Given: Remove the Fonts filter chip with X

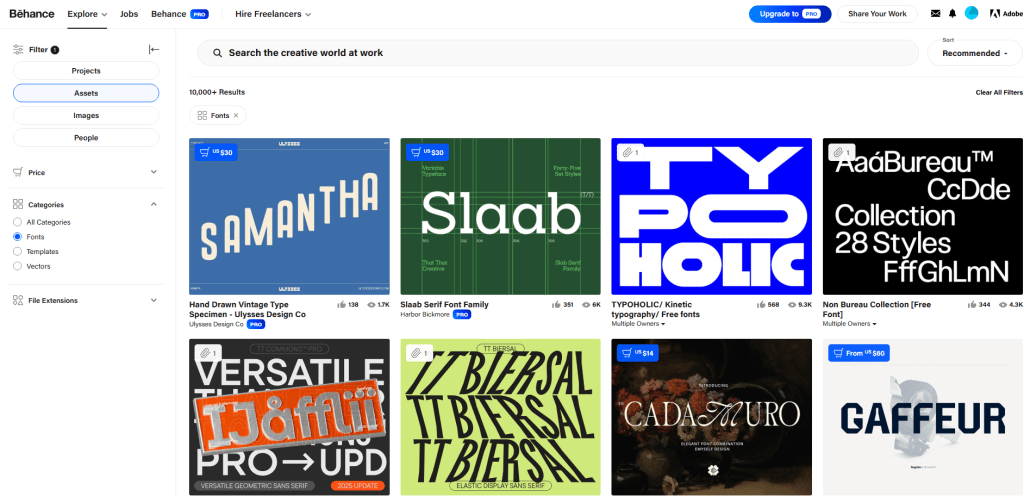Looking at the screenshot, I should 236,116.
